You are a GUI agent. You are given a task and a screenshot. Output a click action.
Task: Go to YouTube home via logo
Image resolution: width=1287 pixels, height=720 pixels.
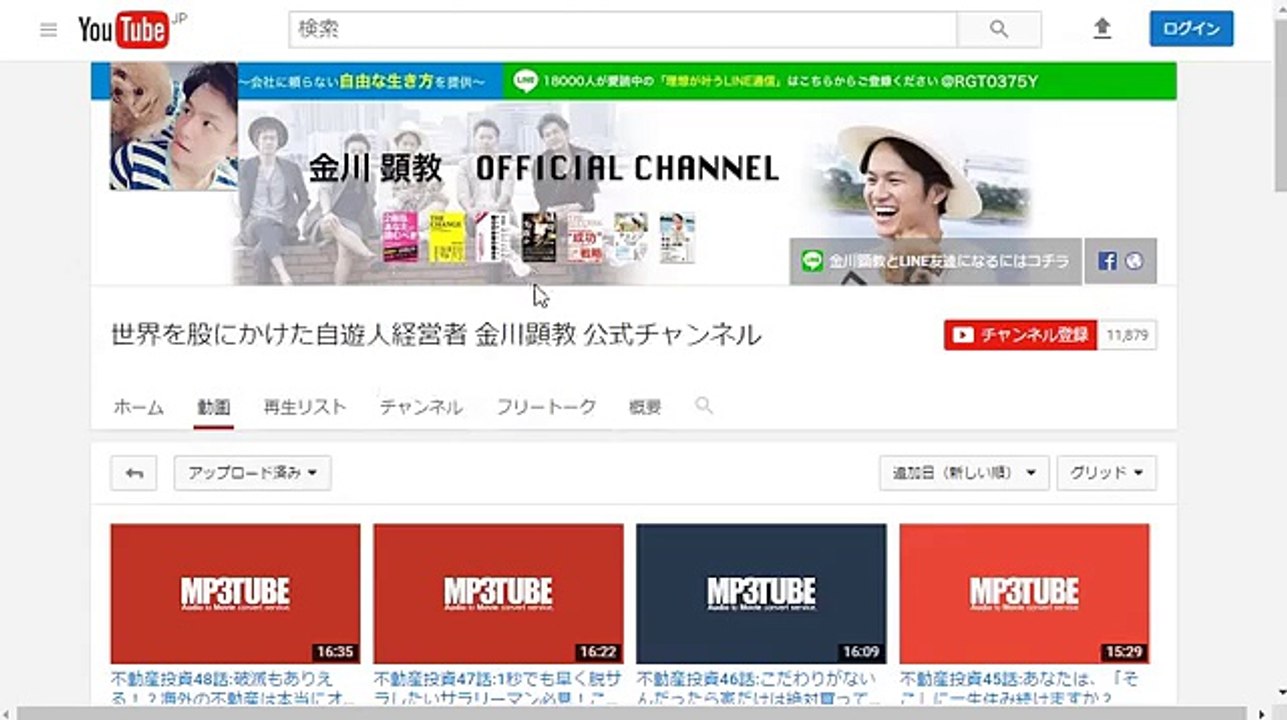123,30
